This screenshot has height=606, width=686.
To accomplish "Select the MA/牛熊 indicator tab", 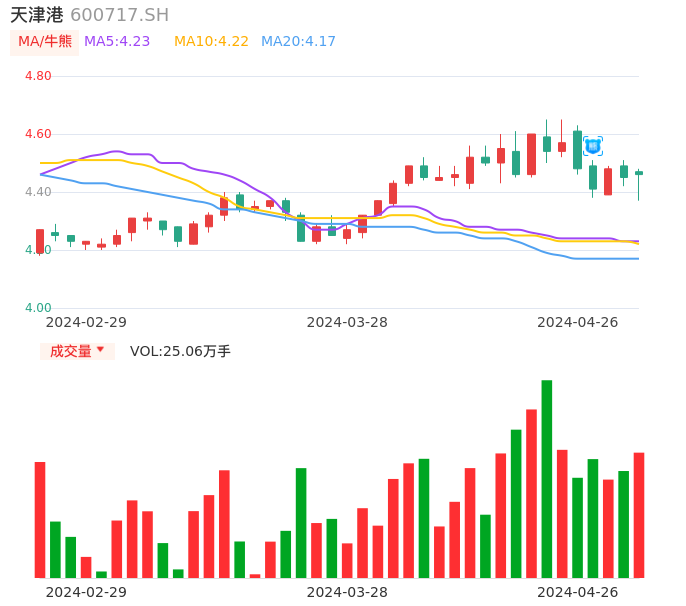I will (44, 42).
